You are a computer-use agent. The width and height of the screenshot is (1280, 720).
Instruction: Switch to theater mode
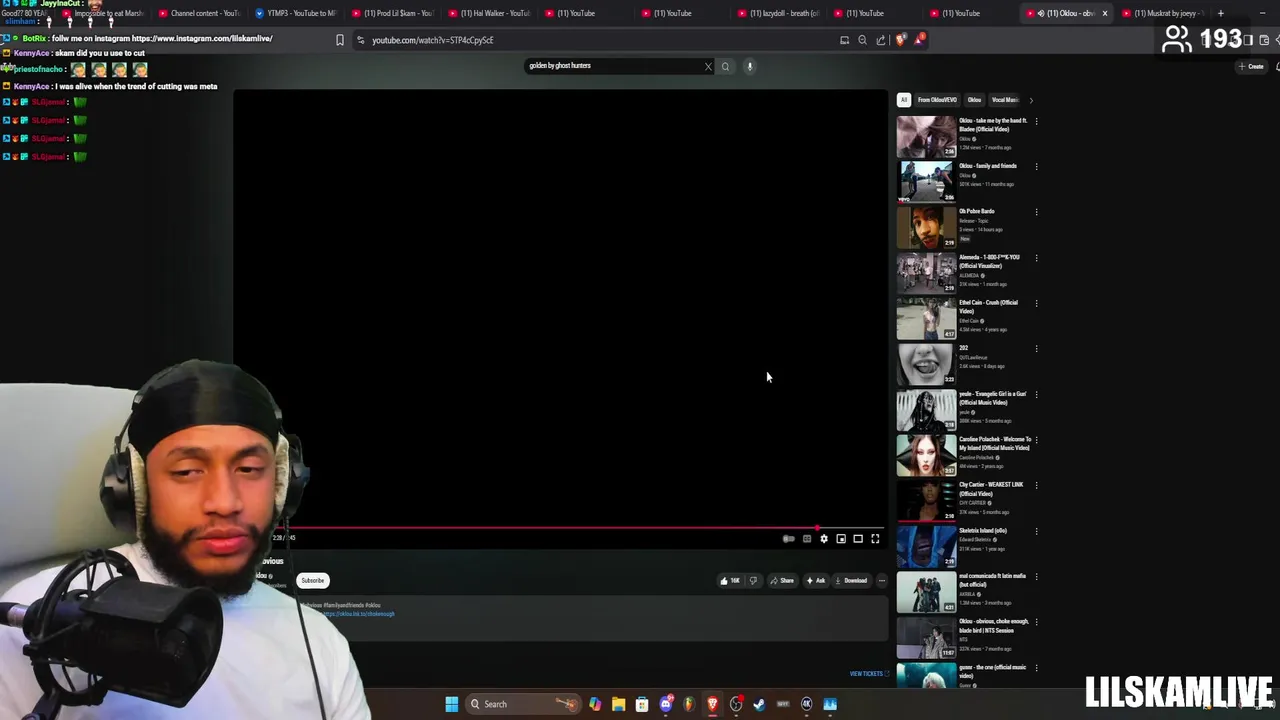858,539
